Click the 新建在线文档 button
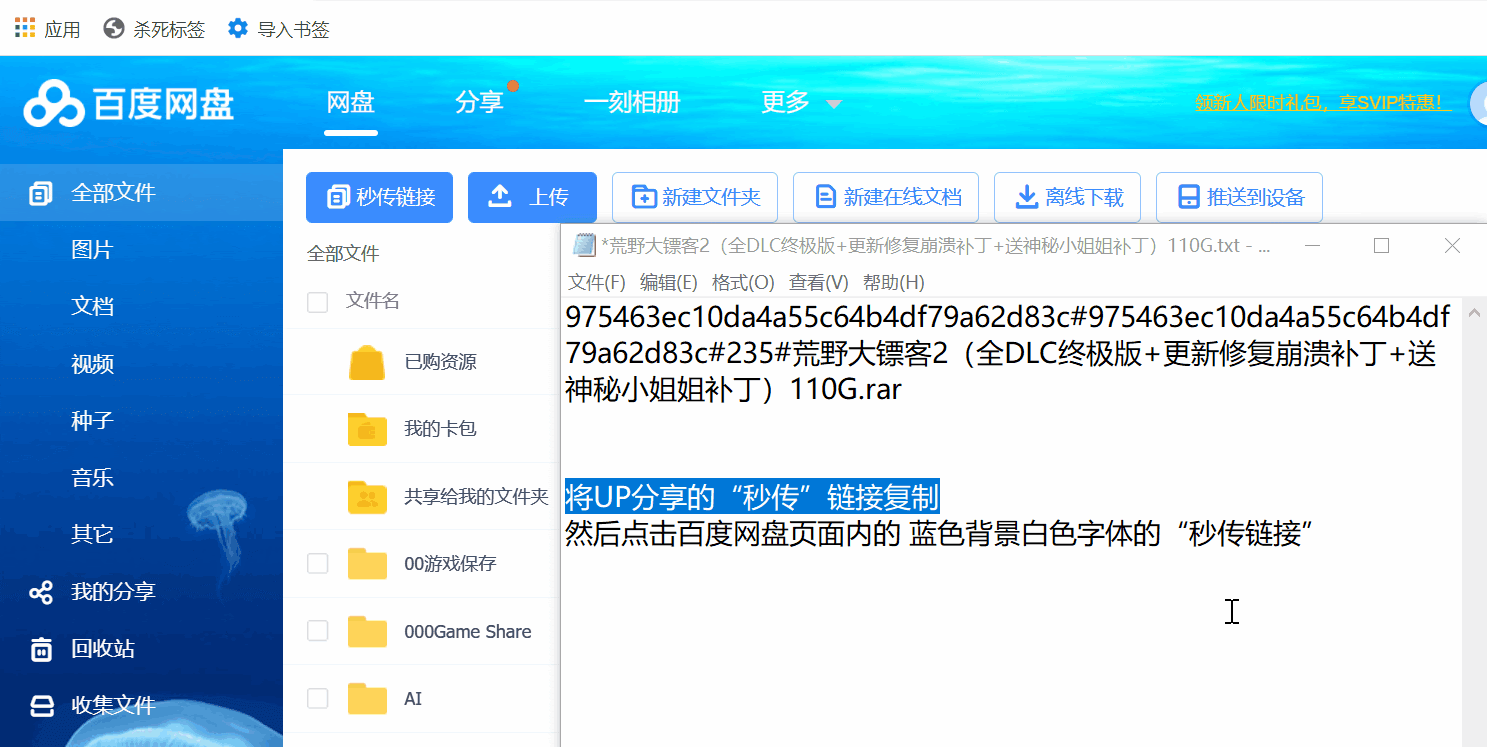1487x747 pixels. click(x=886, y=197)
